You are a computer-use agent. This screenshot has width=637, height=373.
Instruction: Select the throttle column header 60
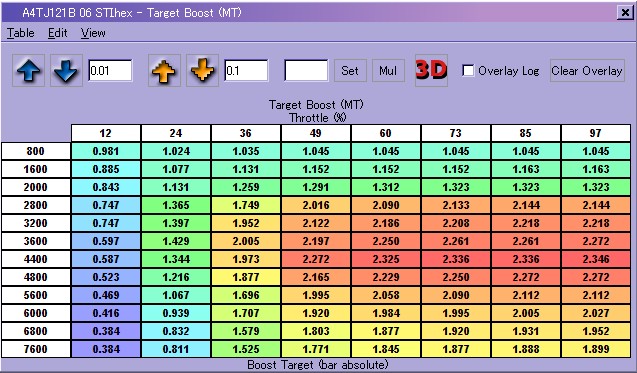pos(386,133)
